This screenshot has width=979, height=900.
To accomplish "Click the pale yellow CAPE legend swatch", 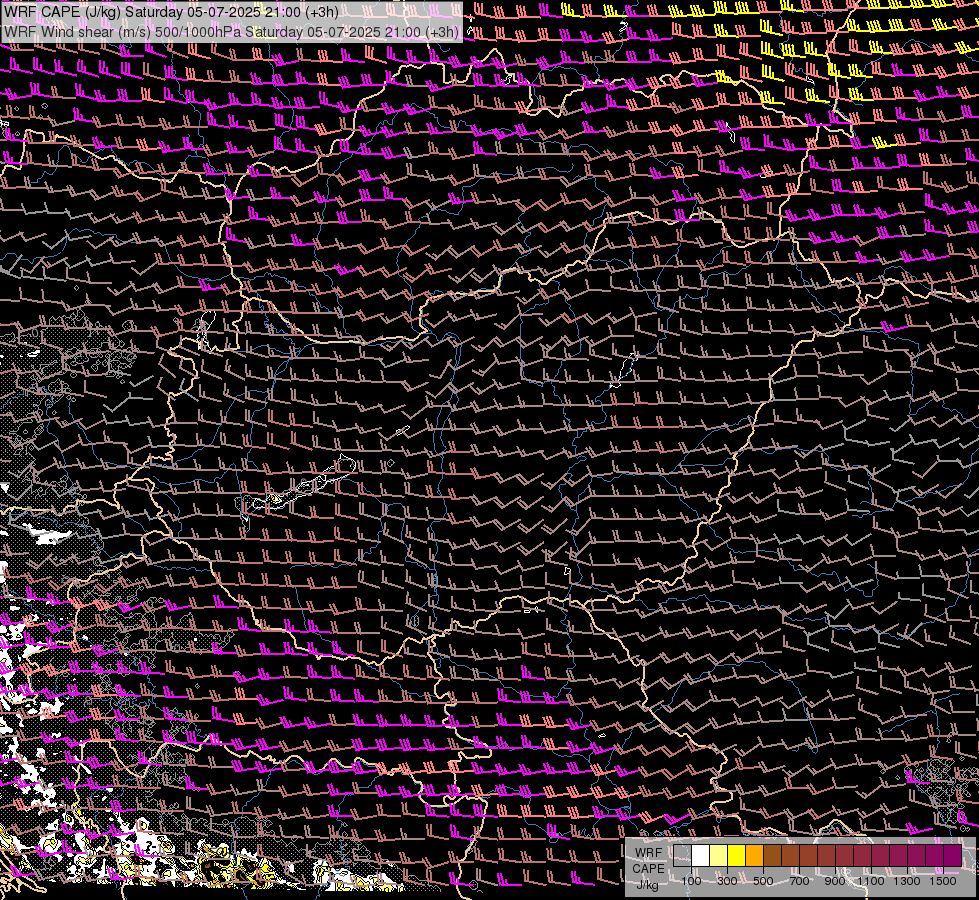I will tap(719, 856).
